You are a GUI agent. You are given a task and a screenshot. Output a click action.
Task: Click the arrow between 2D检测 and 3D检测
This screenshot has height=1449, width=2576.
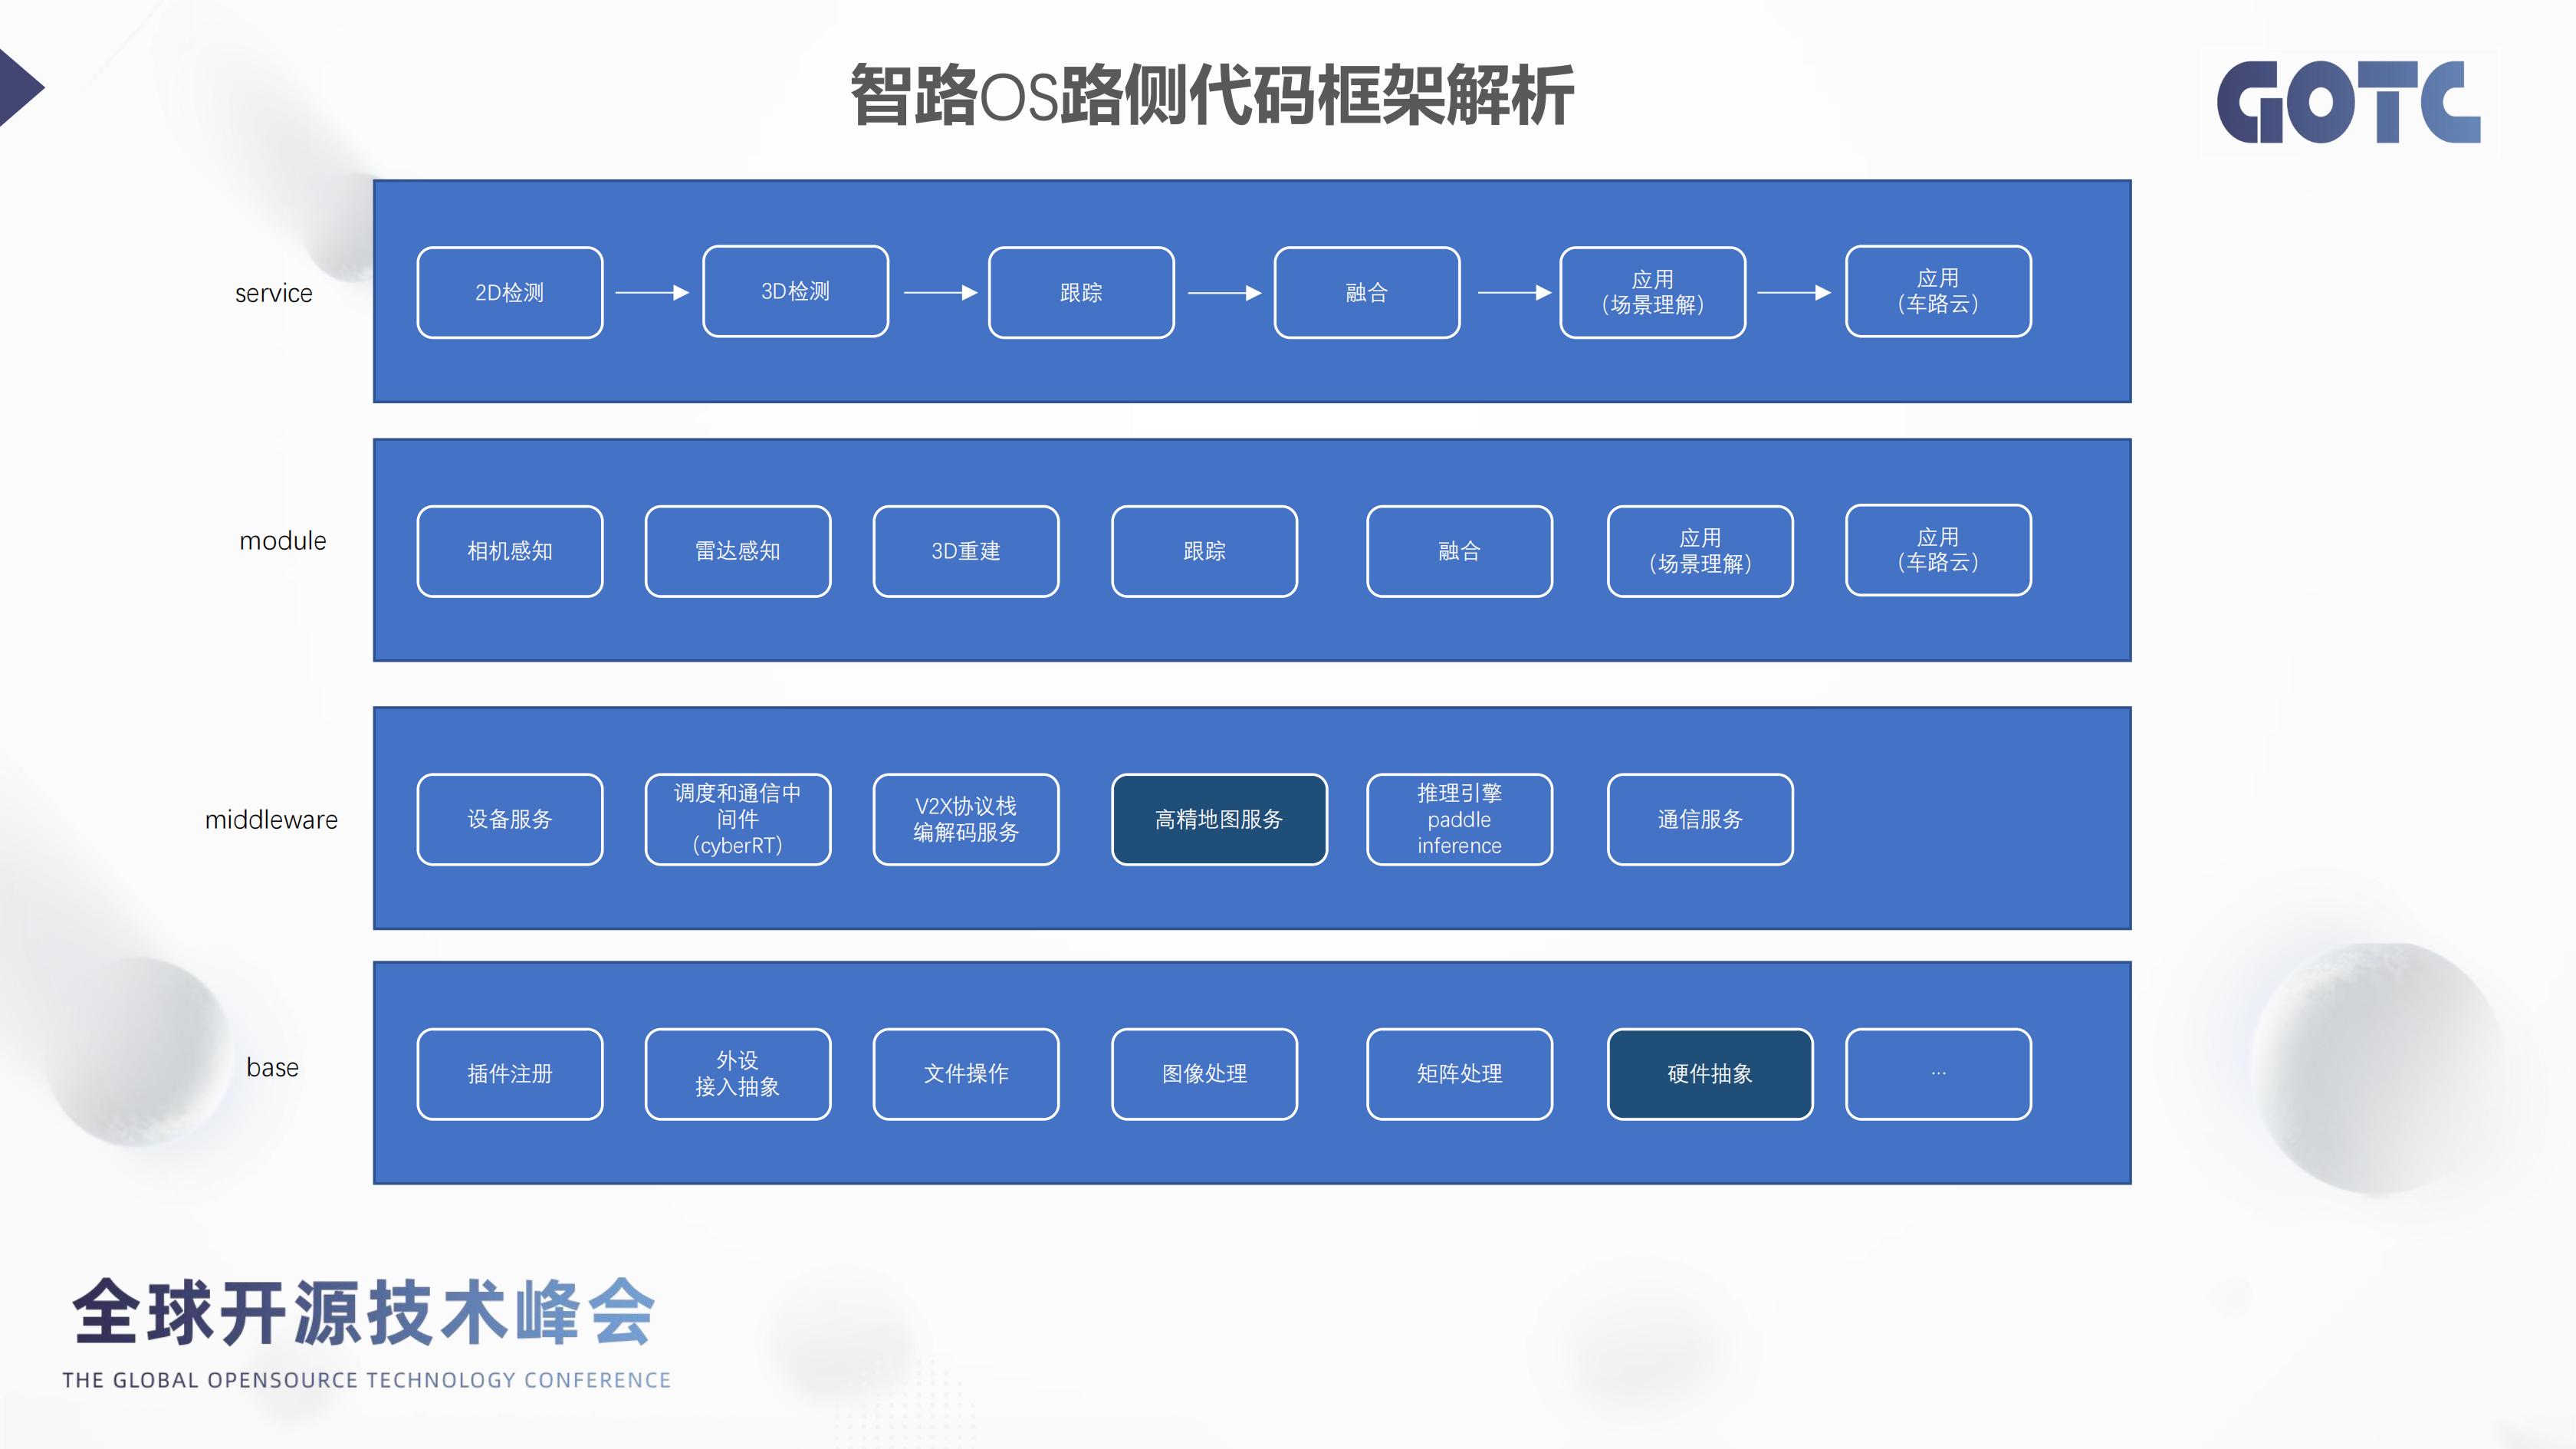652,293
